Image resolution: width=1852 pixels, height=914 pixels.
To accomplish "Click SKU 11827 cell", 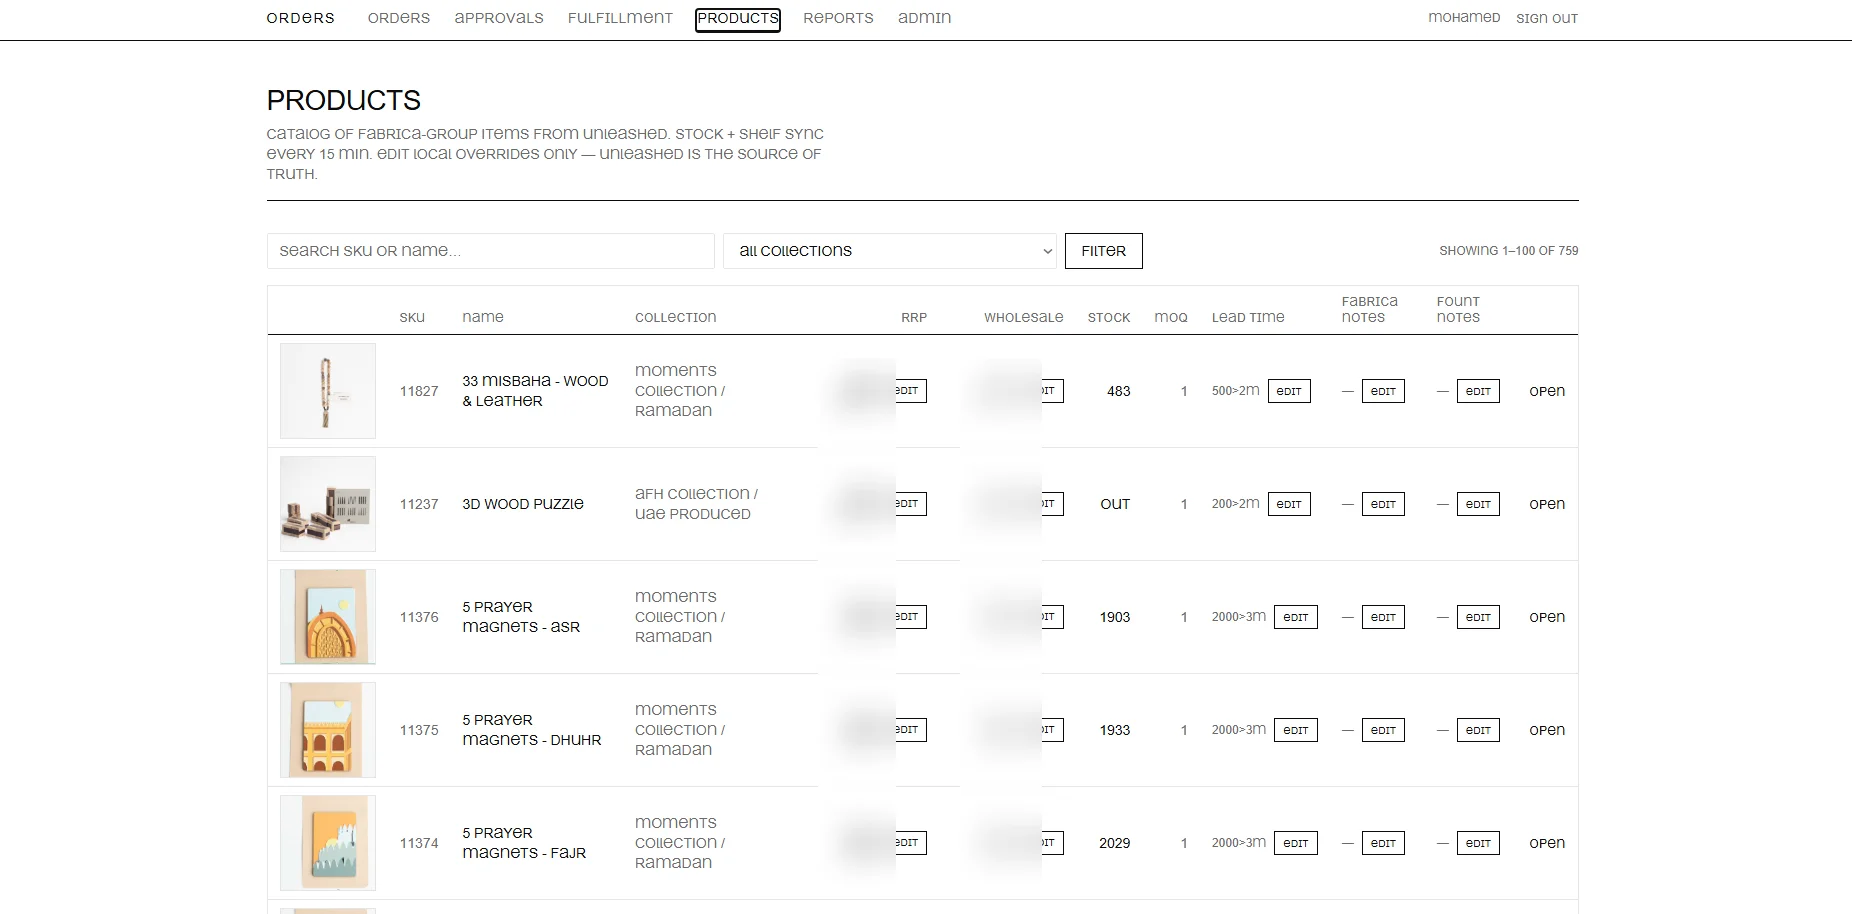I will pyautogui.click(x=419, y=391).
